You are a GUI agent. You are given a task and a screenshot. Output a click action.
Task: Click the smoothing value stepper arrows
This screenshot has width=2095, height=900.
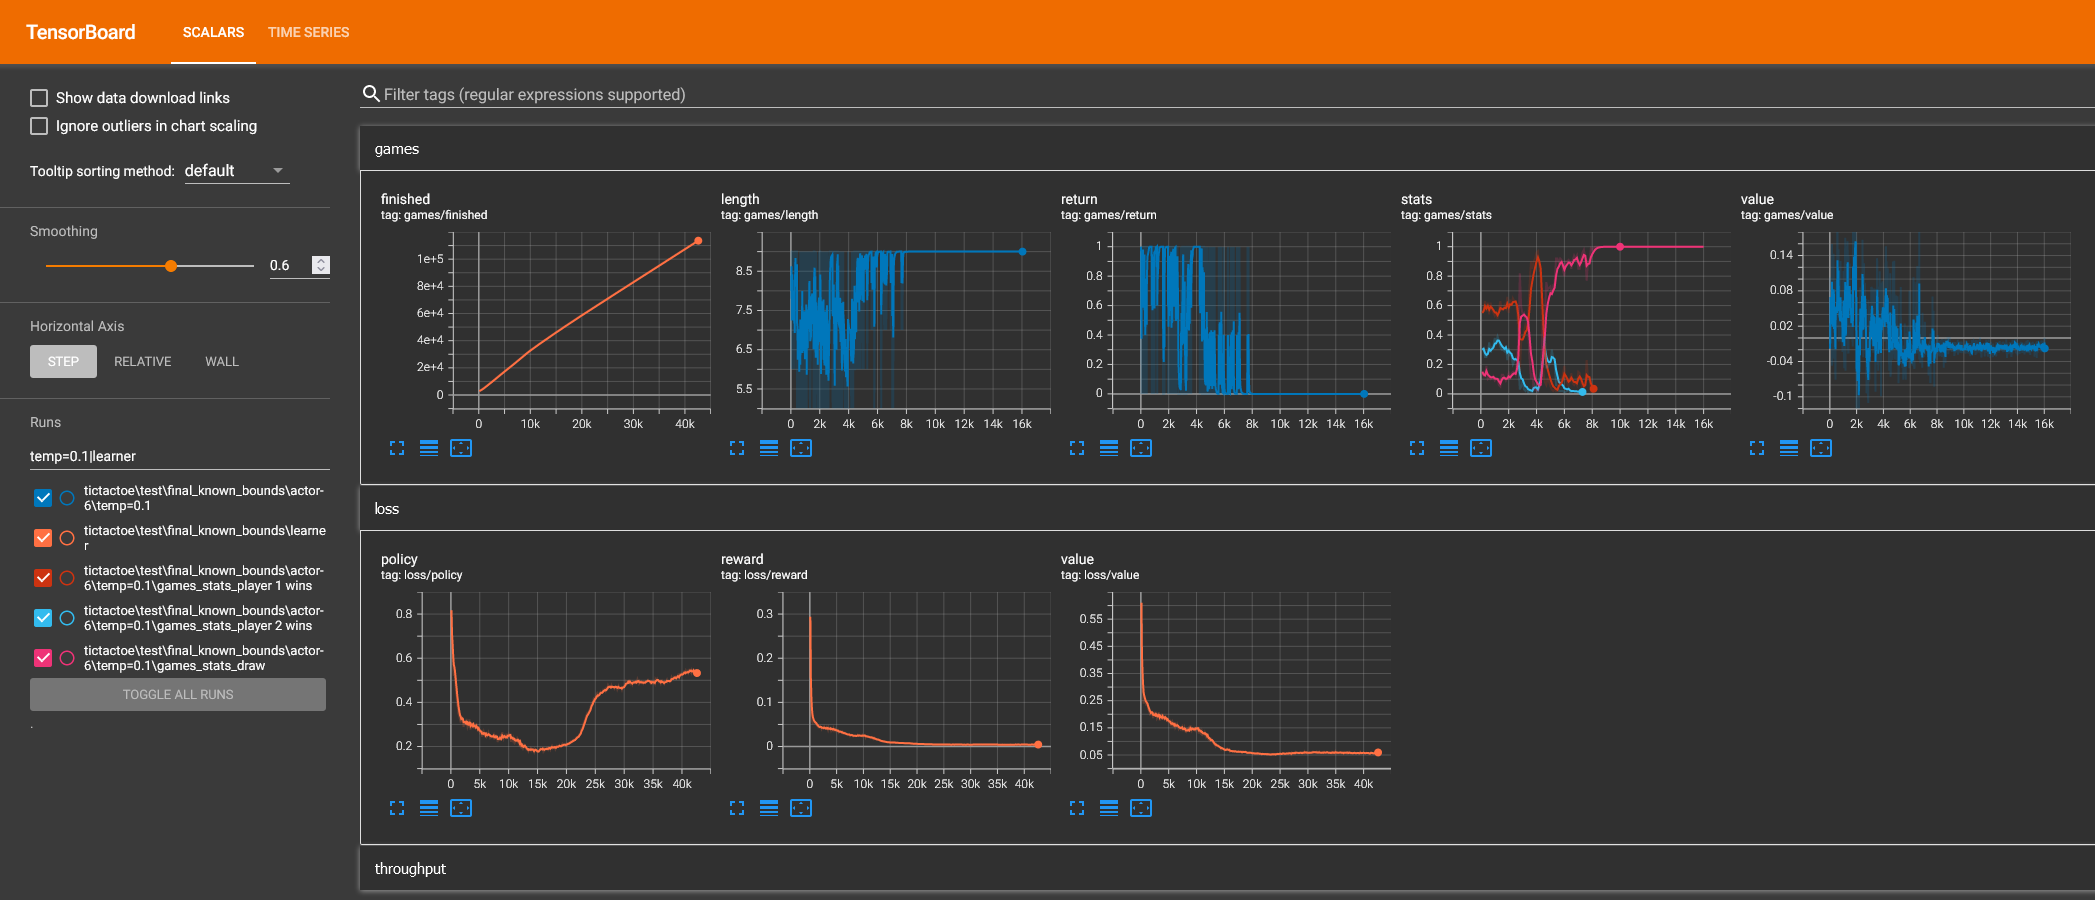[321, 265]
